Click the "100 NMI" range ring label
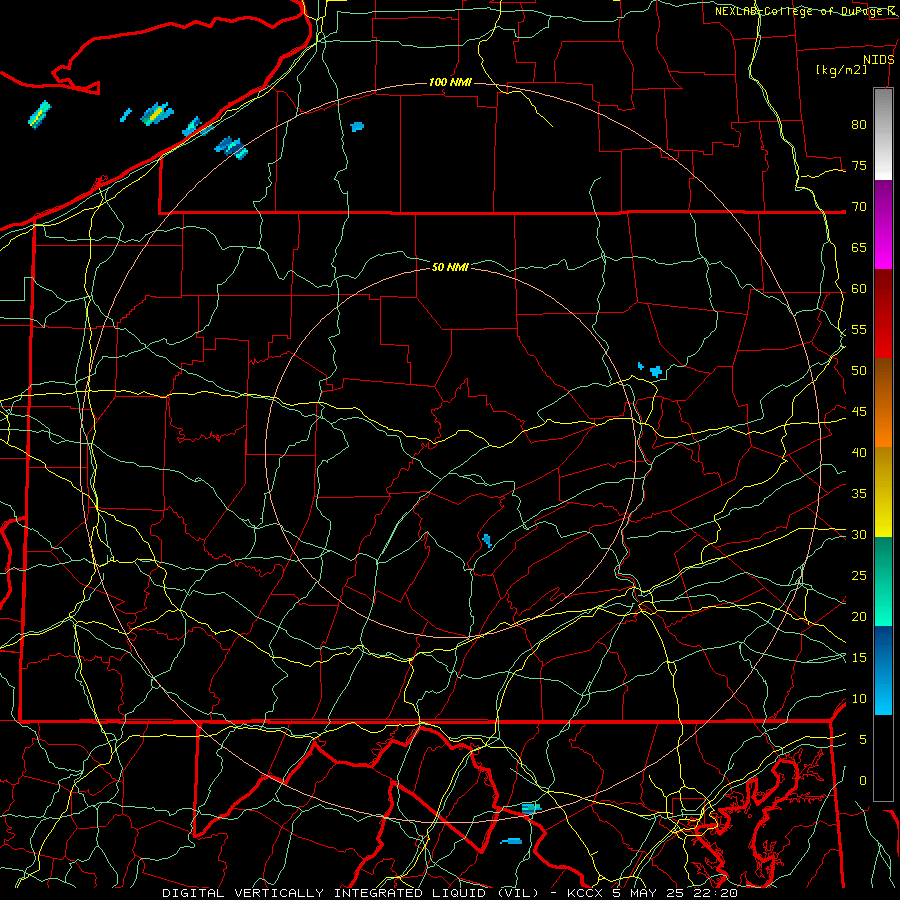This screenshot has height=900, width=900. pos(450,83)
